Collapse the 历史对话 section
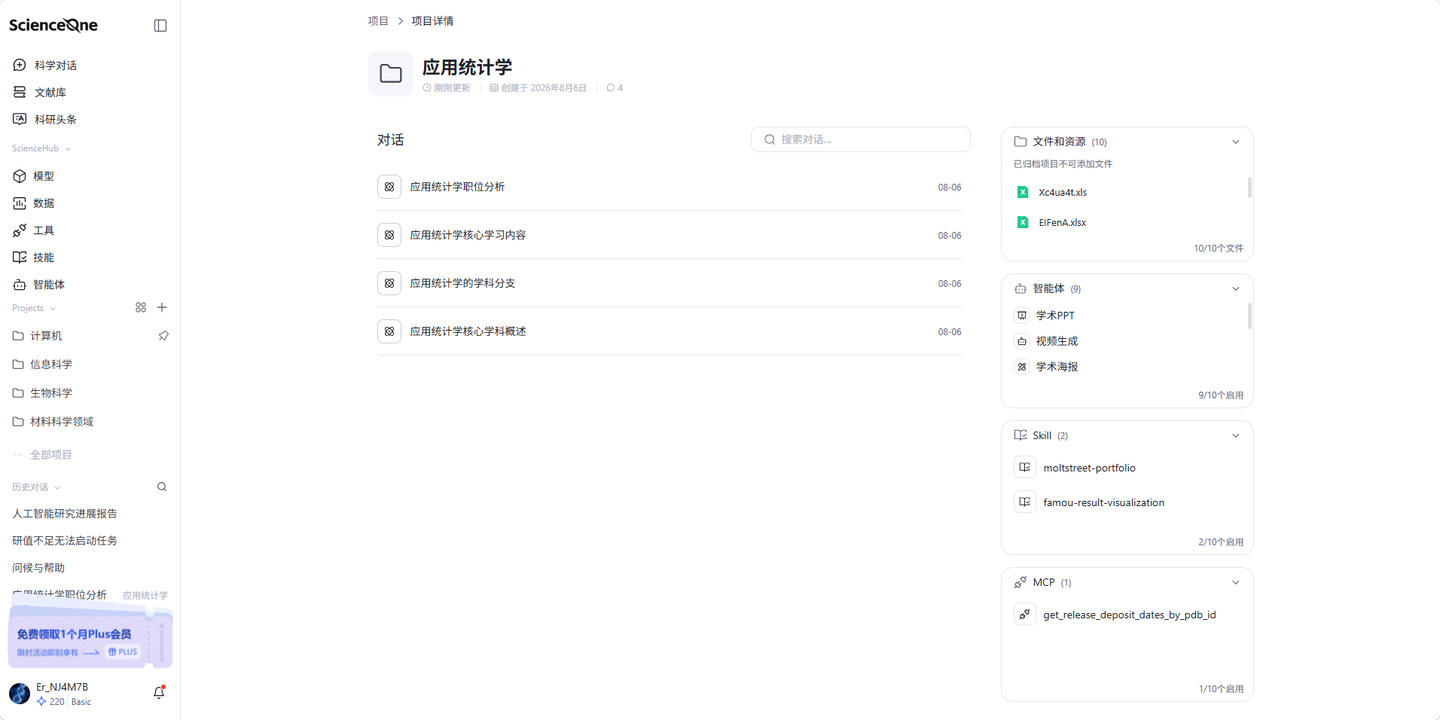Image resolution: width=1440 pixels, height=720 pixels. coord(57,488)
